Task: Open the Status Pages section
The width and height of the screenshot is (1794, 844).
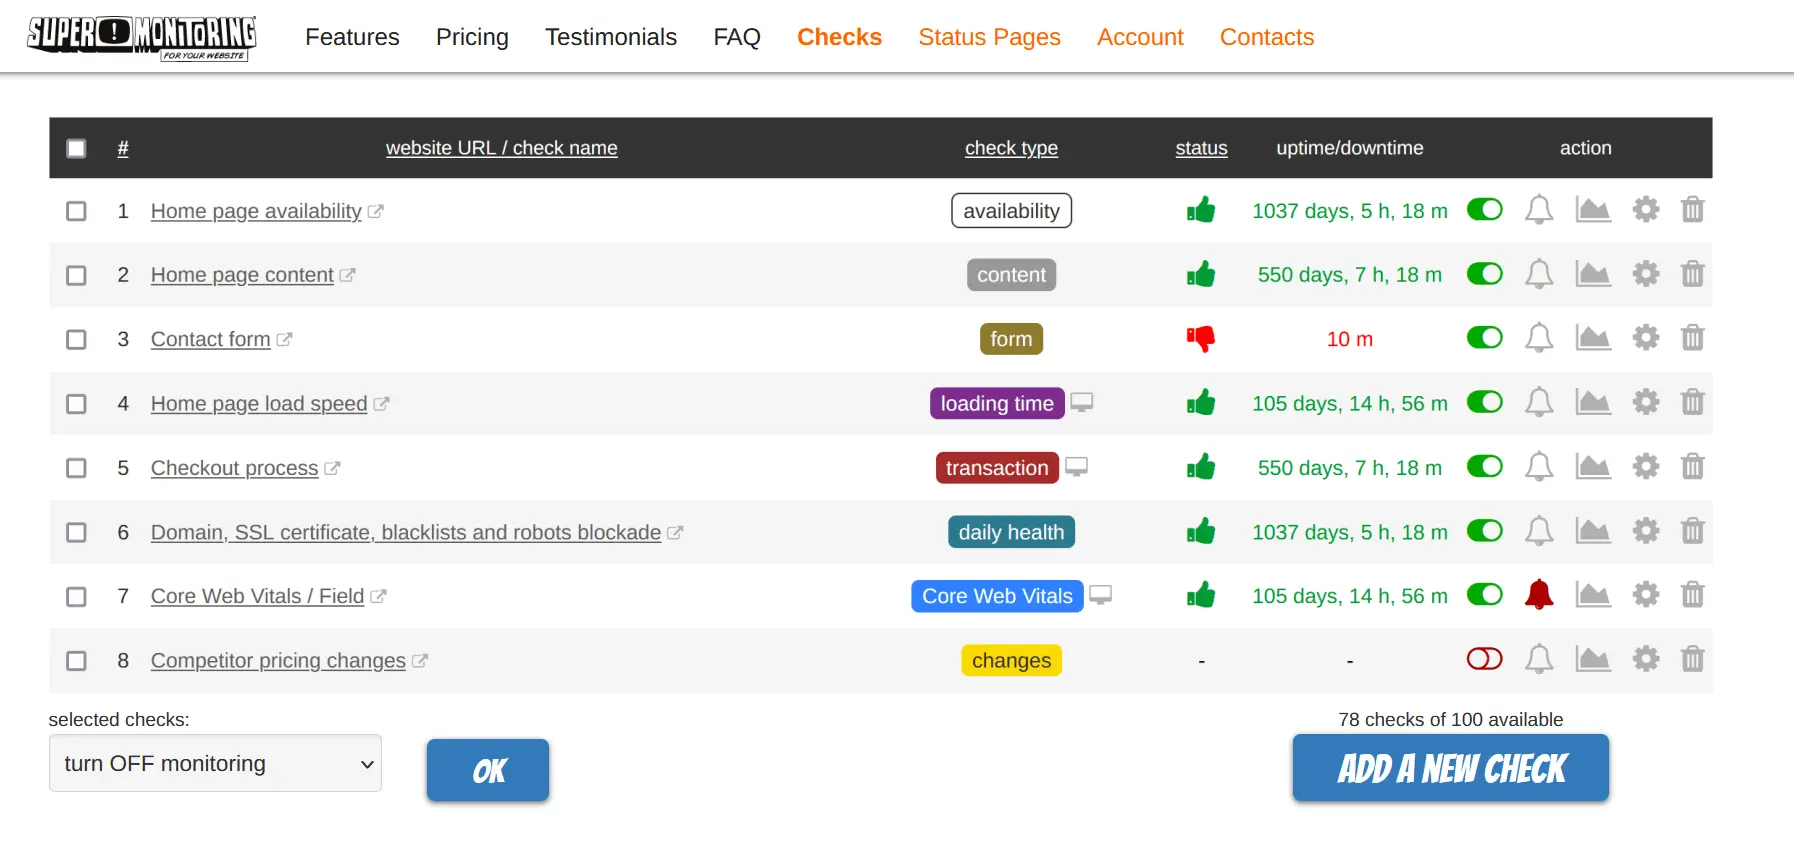Action: [x=989, y=37]
